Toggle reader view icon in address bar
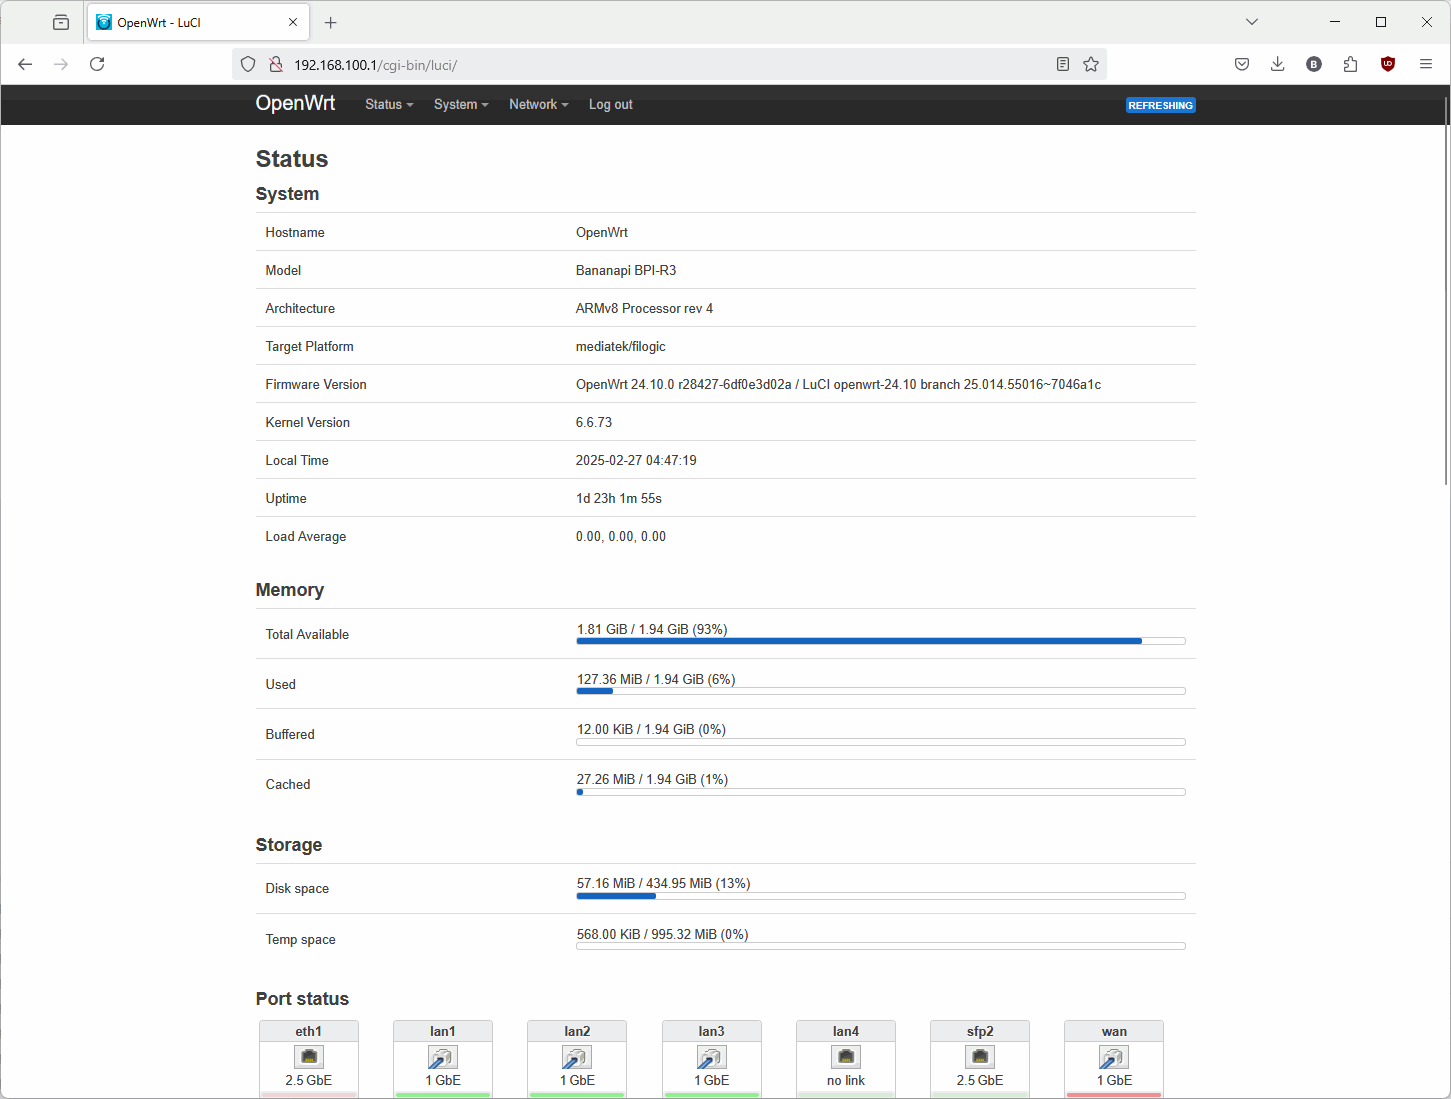Screen dimensions: 1451x1099 [1063, 64]
